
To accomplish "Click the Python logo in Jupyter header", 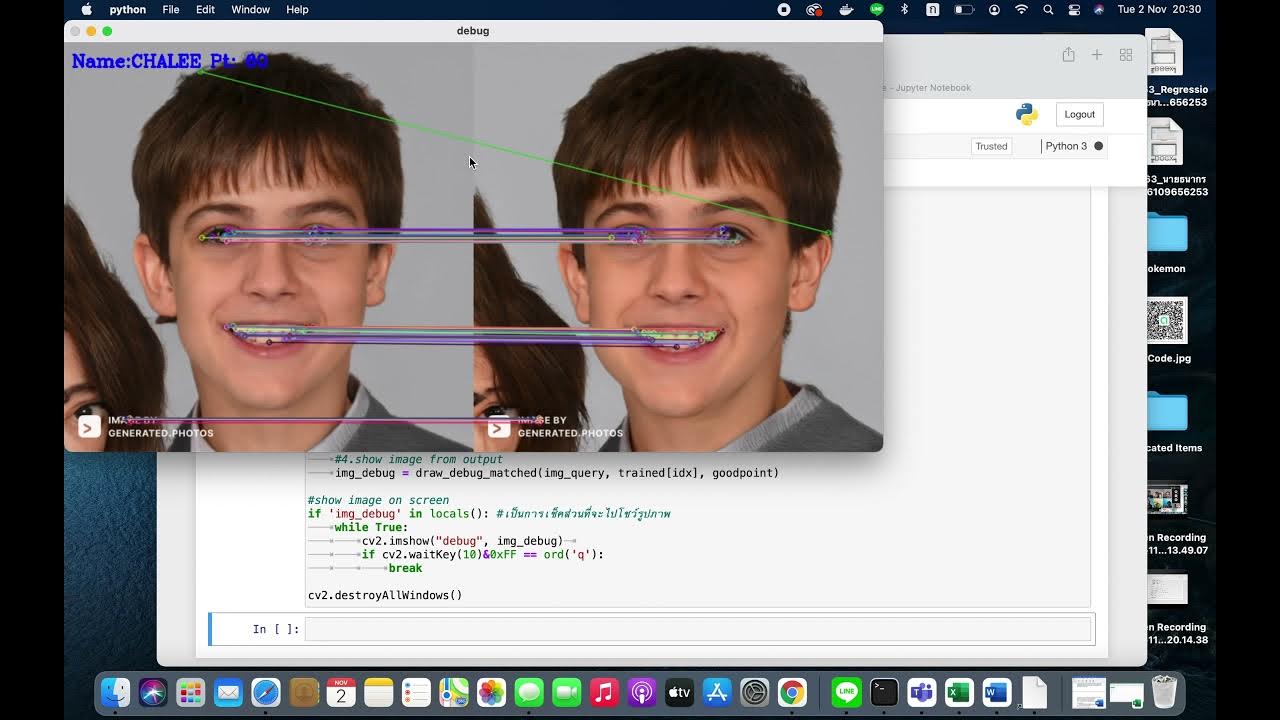I will pyautogui.click(x=1027, y=114).
